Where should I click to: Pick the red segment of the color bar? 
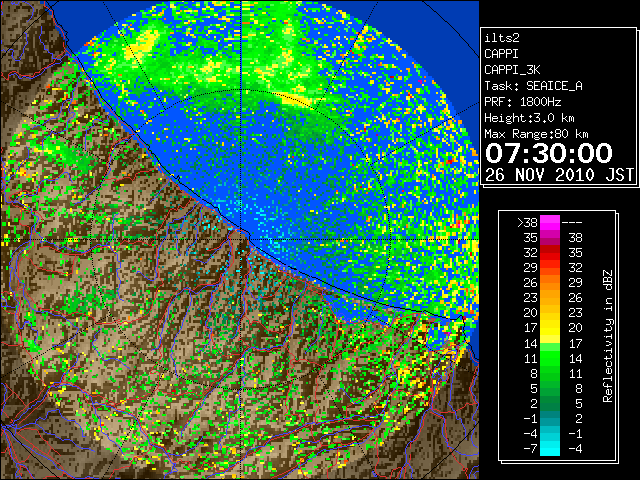click(550, 253)
